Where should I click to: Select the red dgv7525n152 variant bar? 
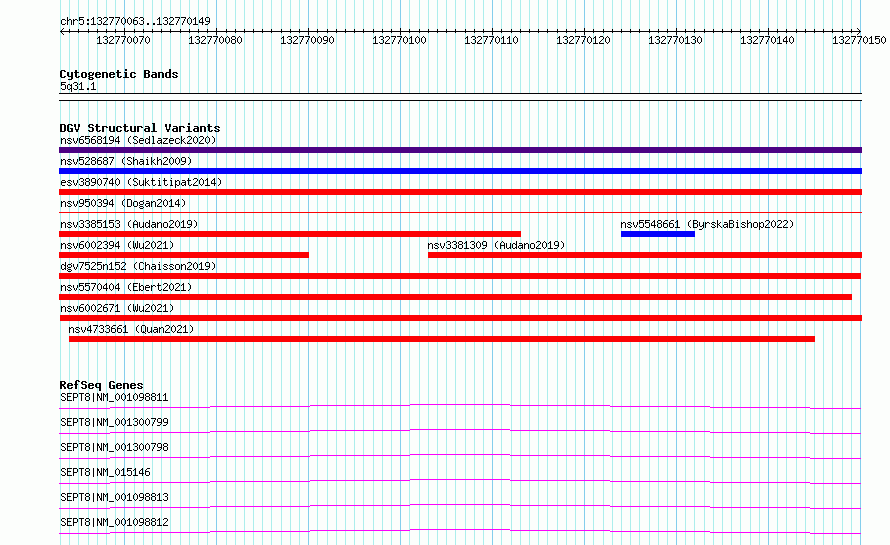point(460,276)
